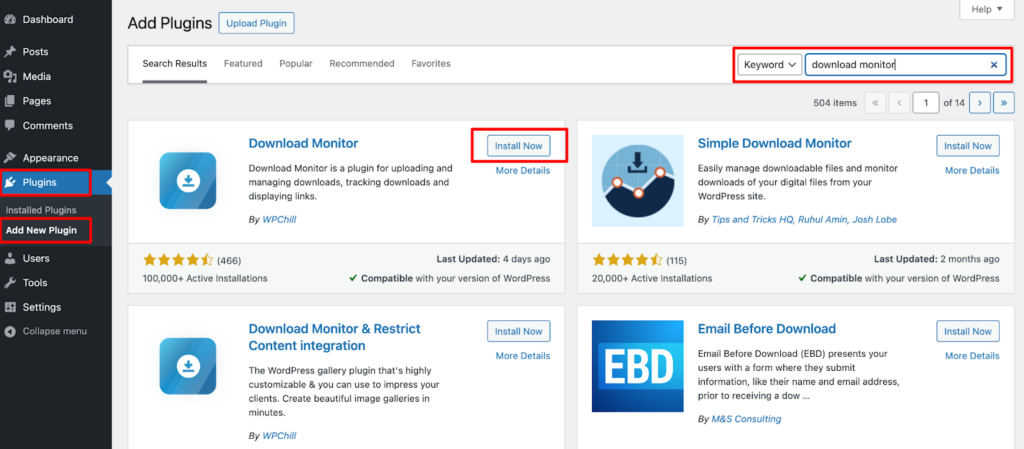Viewport: 1024px width, 449px height.
Task: Switch to the Popular tab
Action: click(296, 63)
